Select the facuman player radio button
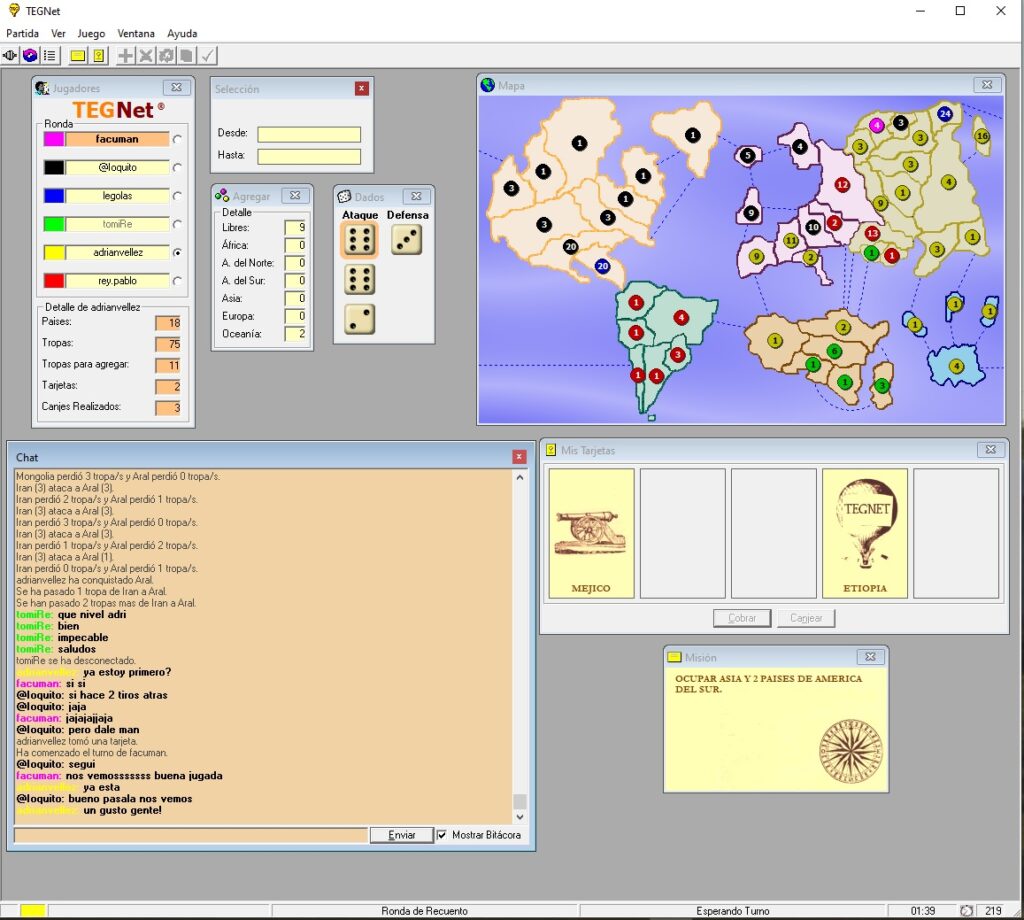This screenshot has width=1024, height=920. (177, 140)
